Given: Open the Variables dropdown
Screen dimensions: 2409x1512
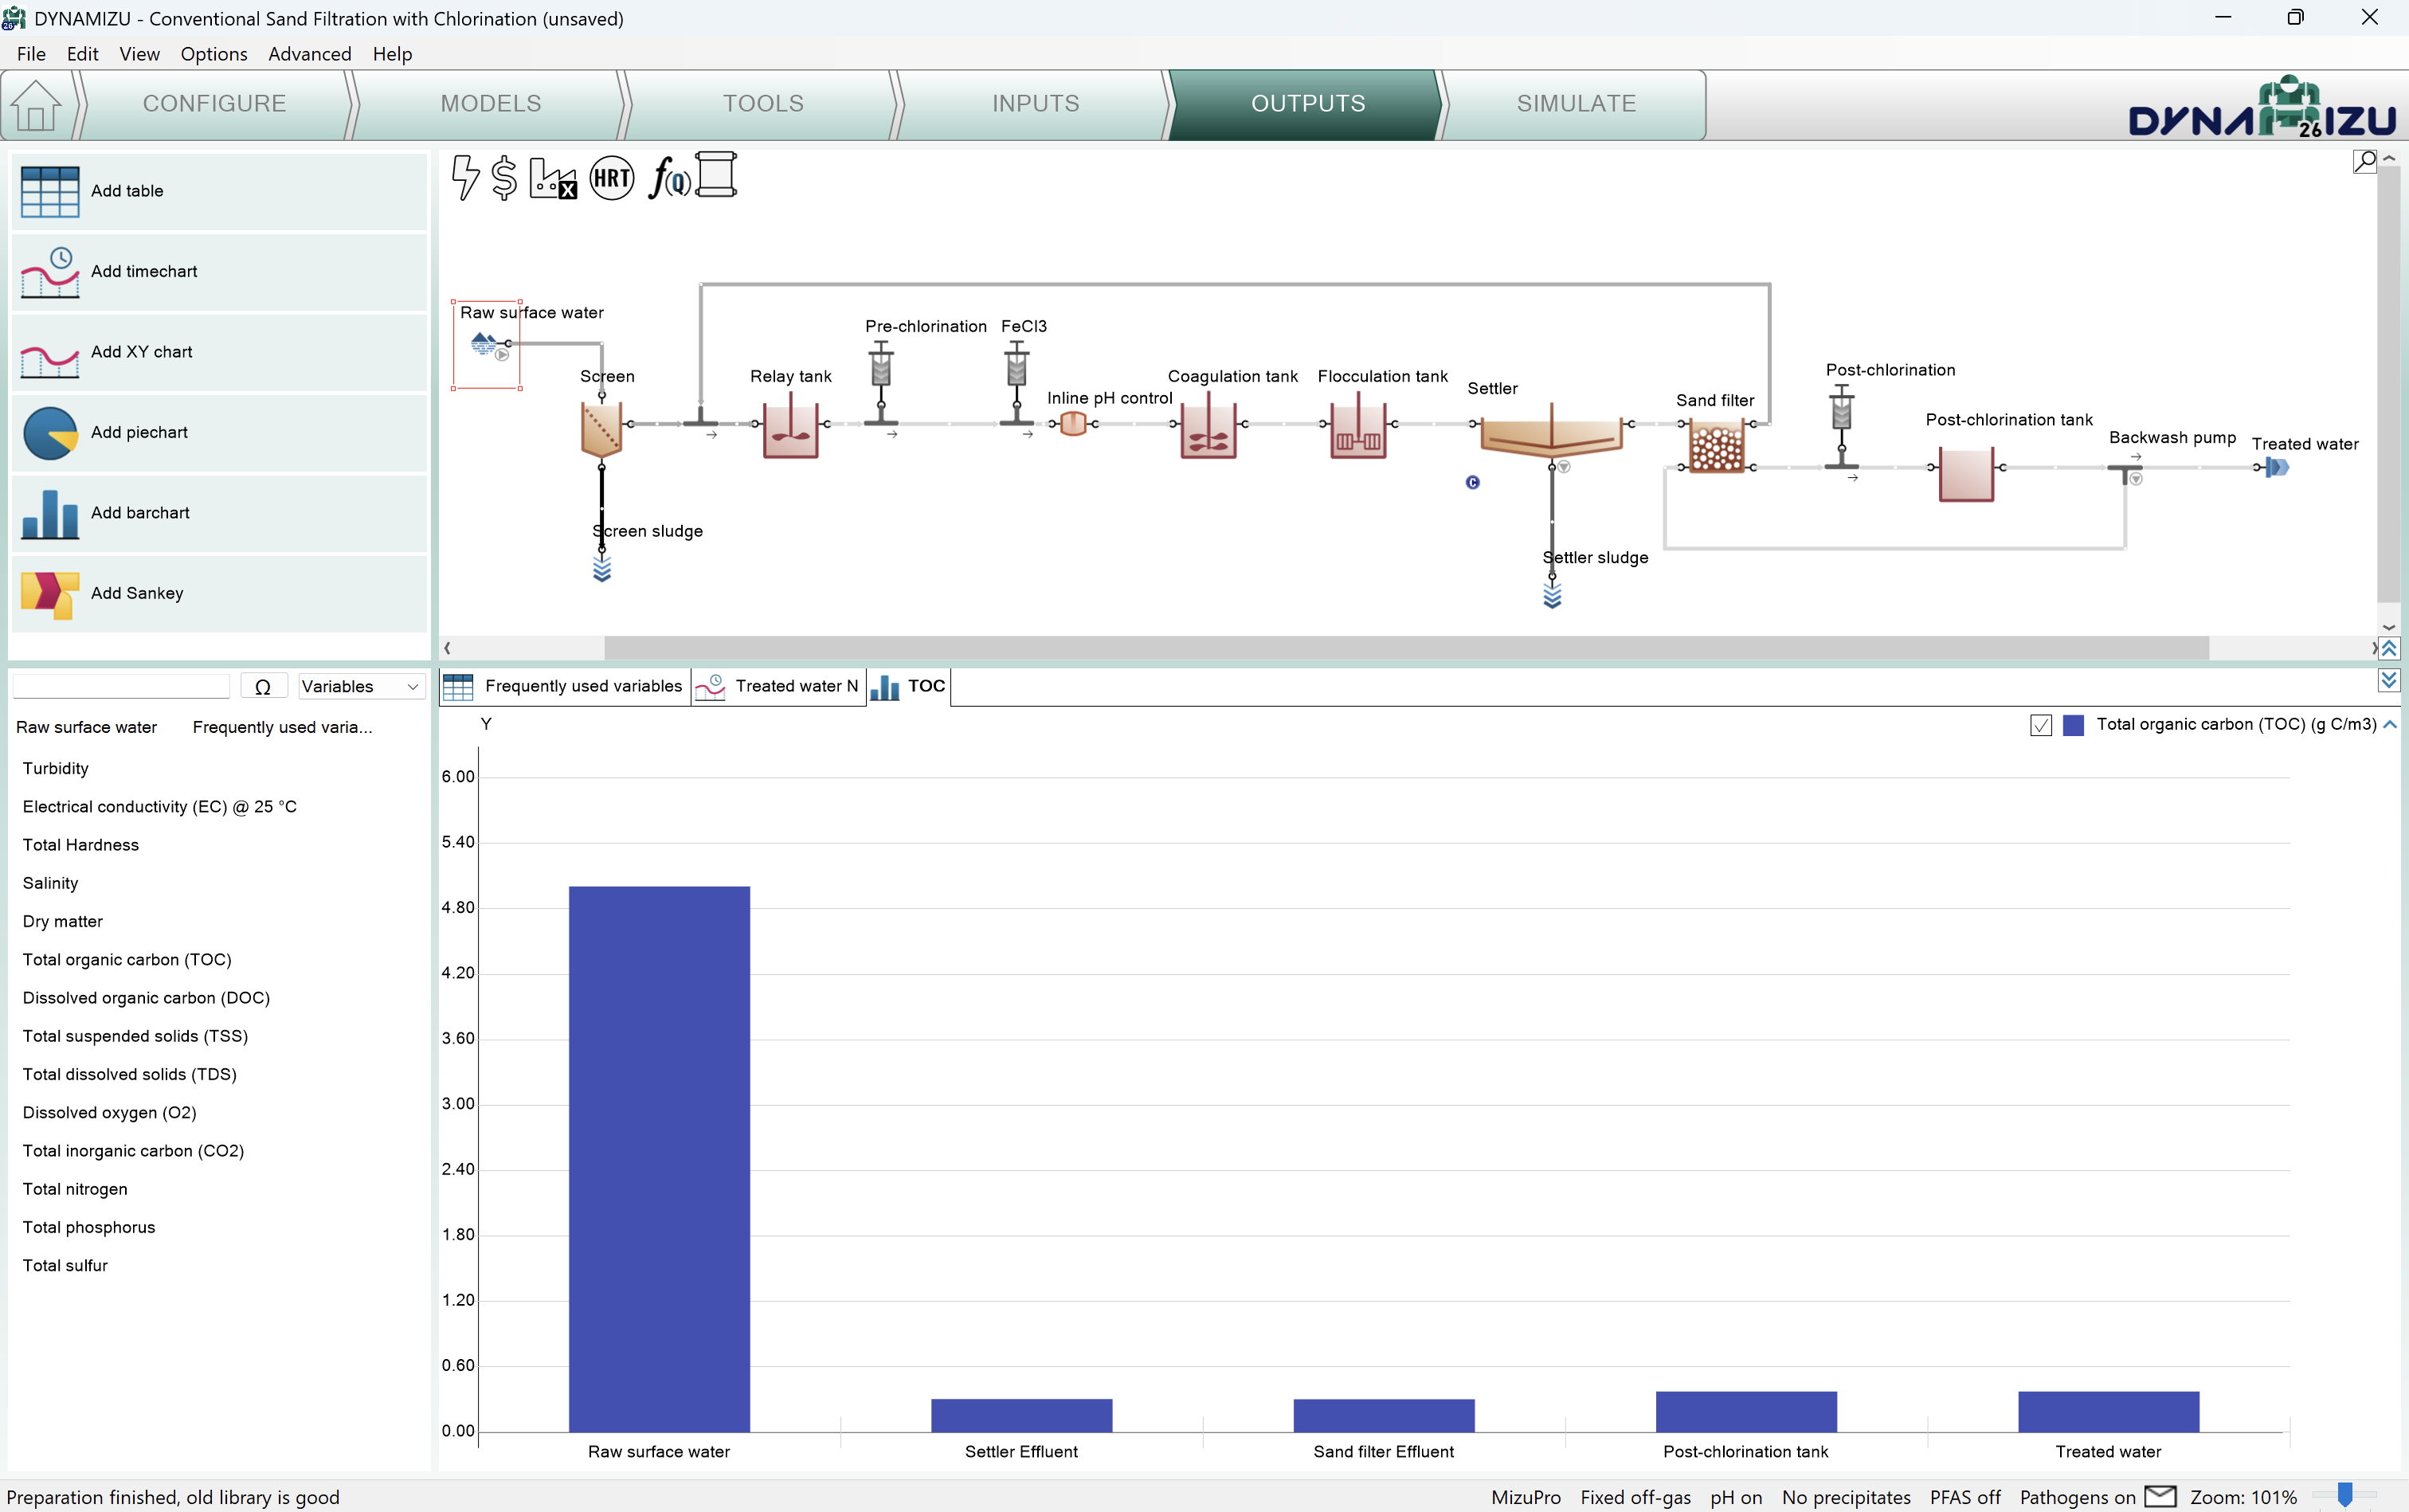Looking at the screenshot, I should pyautogui.click(x=360, y=686).
